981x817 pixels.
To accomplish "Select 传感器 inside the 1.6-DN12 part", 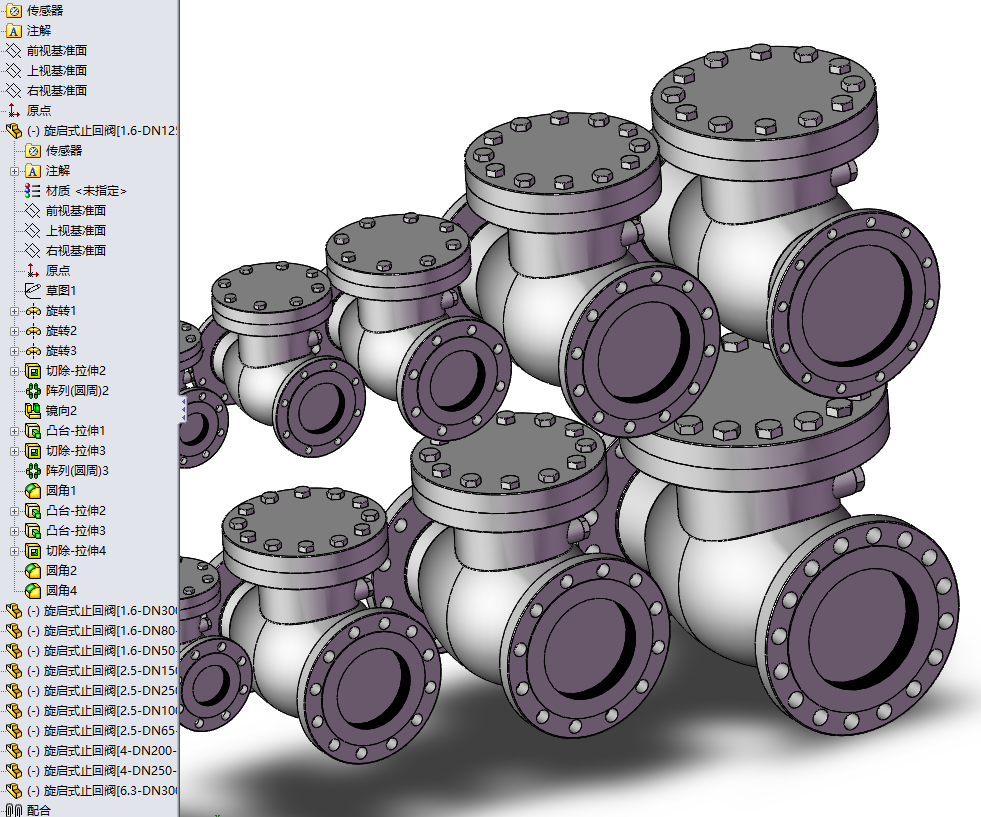I will (64, 151).
